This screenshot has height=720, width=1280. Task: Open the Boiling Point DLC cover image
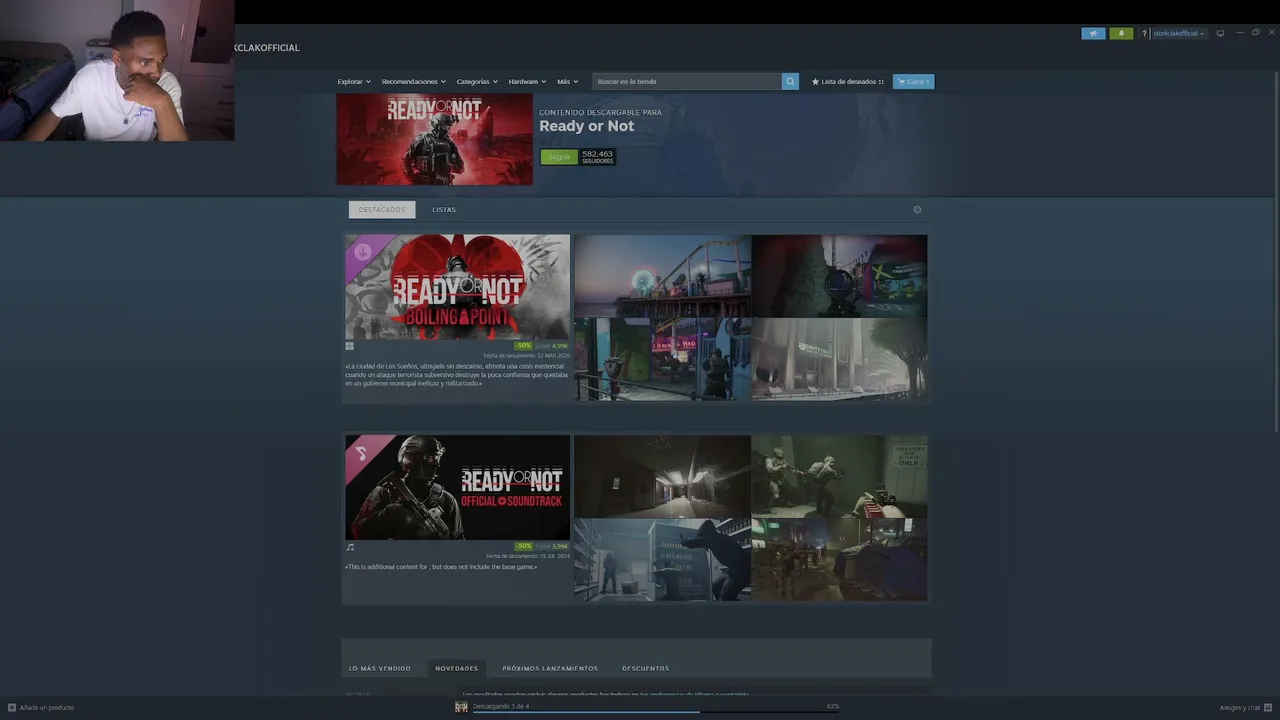[x=457, y=288]
